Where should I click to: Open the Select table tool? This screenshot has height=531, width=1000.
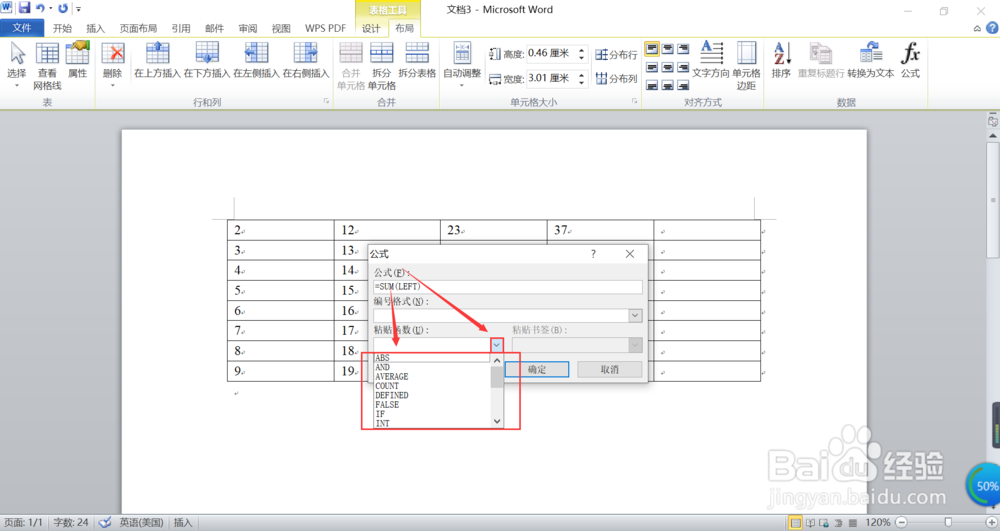pos(17,65)
